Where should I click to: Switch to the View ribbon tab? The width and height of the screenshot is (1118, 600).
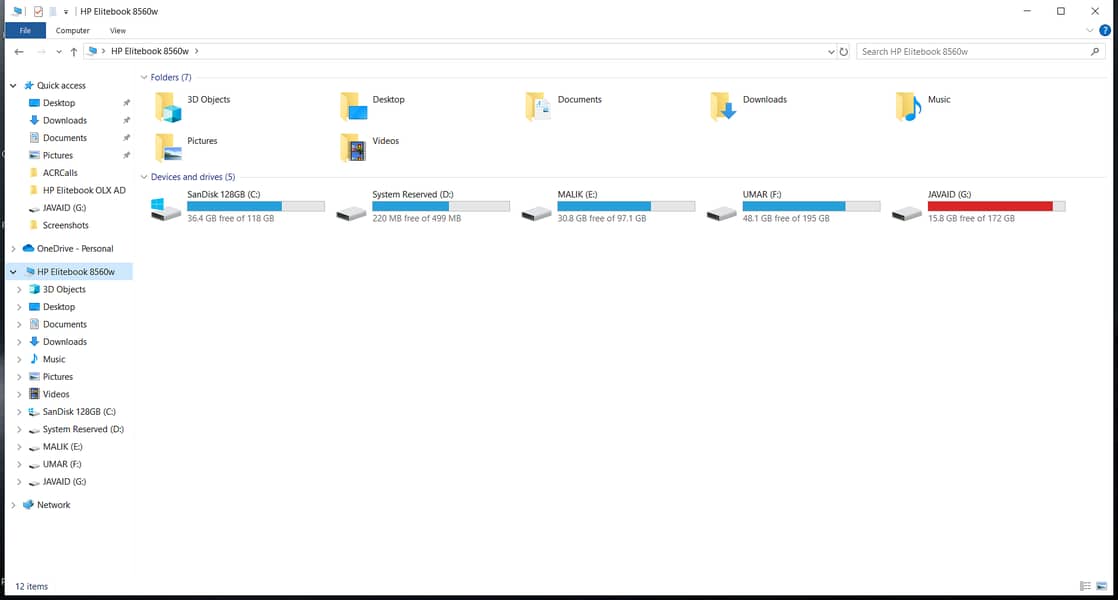[118, 31]
